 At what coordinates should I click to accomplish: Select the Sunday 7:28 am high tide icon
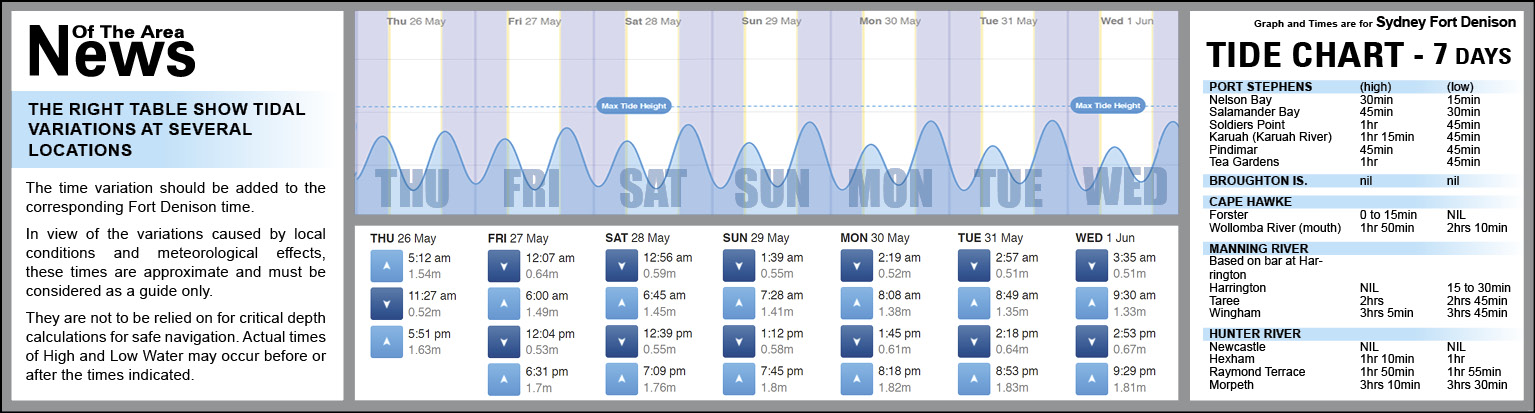[x=738, y=304]
